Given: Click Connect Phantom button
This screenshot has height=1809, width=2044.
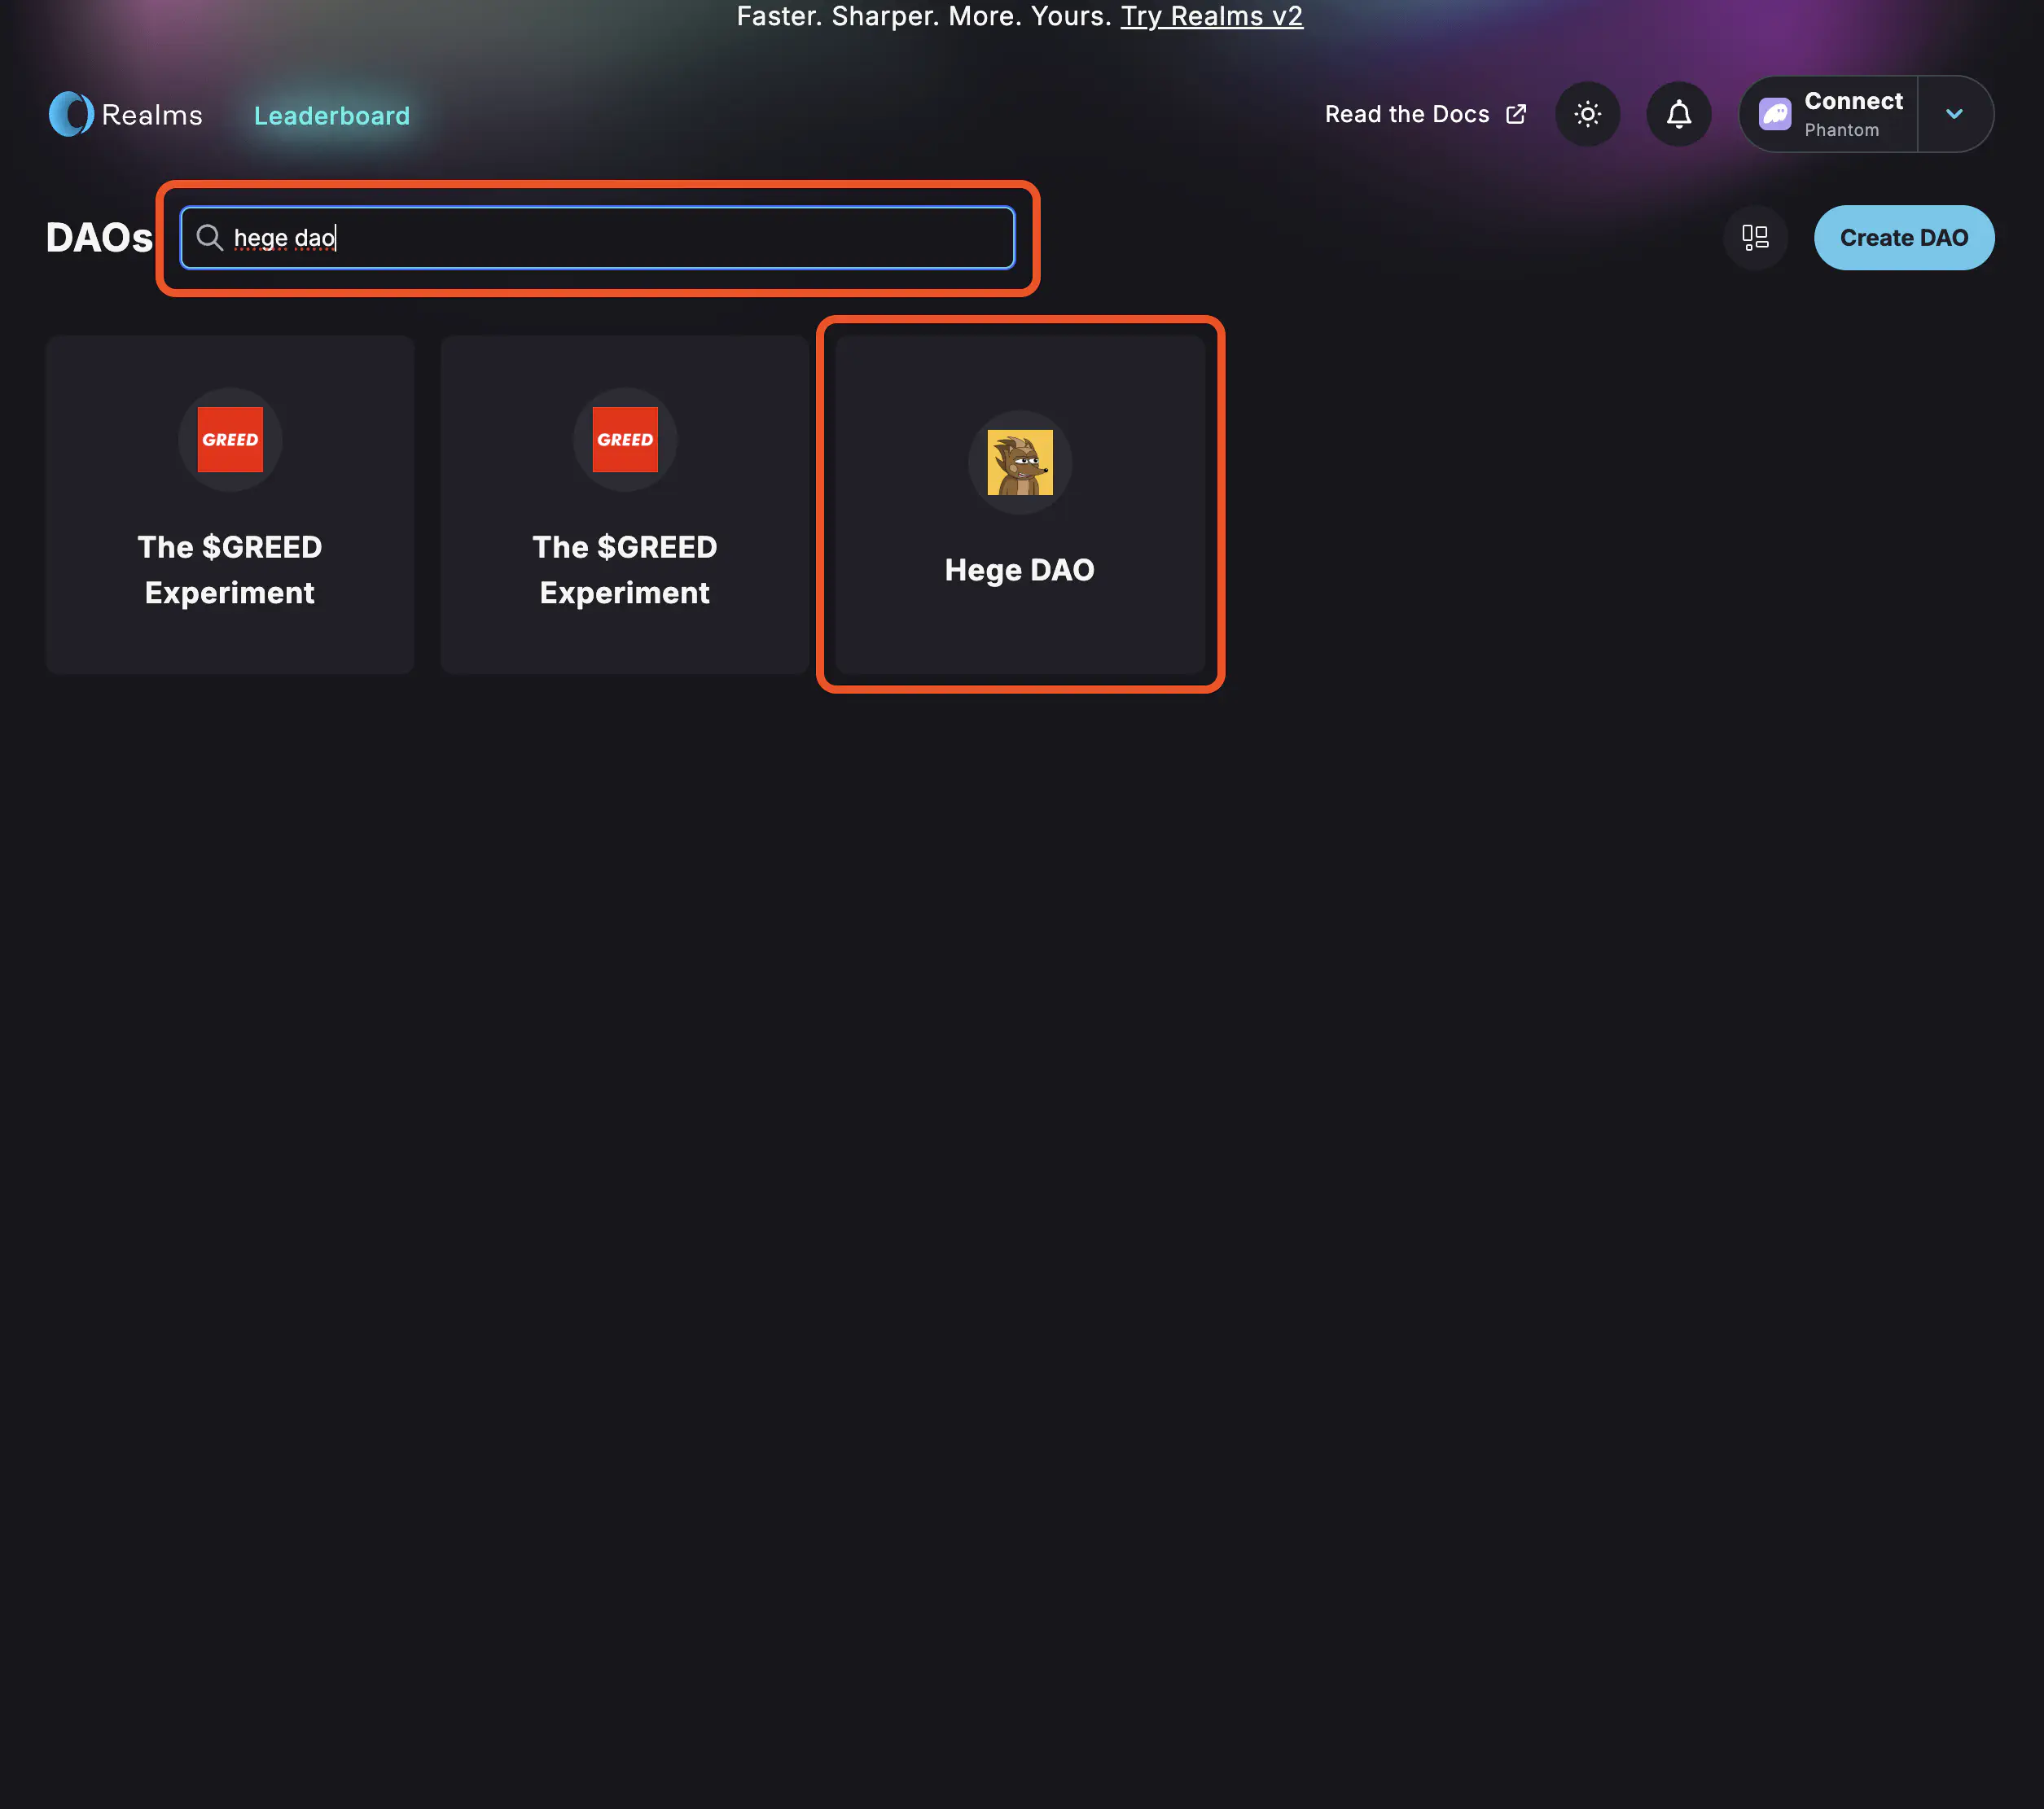Looking at the screenshot, I should 1851,115.
